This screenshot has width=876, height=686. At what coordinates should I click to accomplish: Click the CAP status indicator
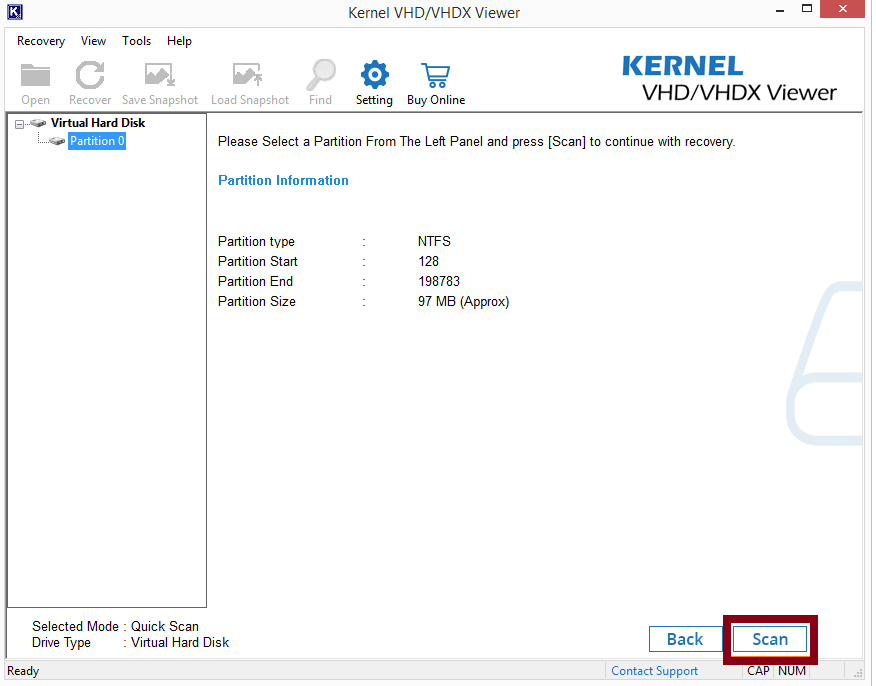click(758, 671)
